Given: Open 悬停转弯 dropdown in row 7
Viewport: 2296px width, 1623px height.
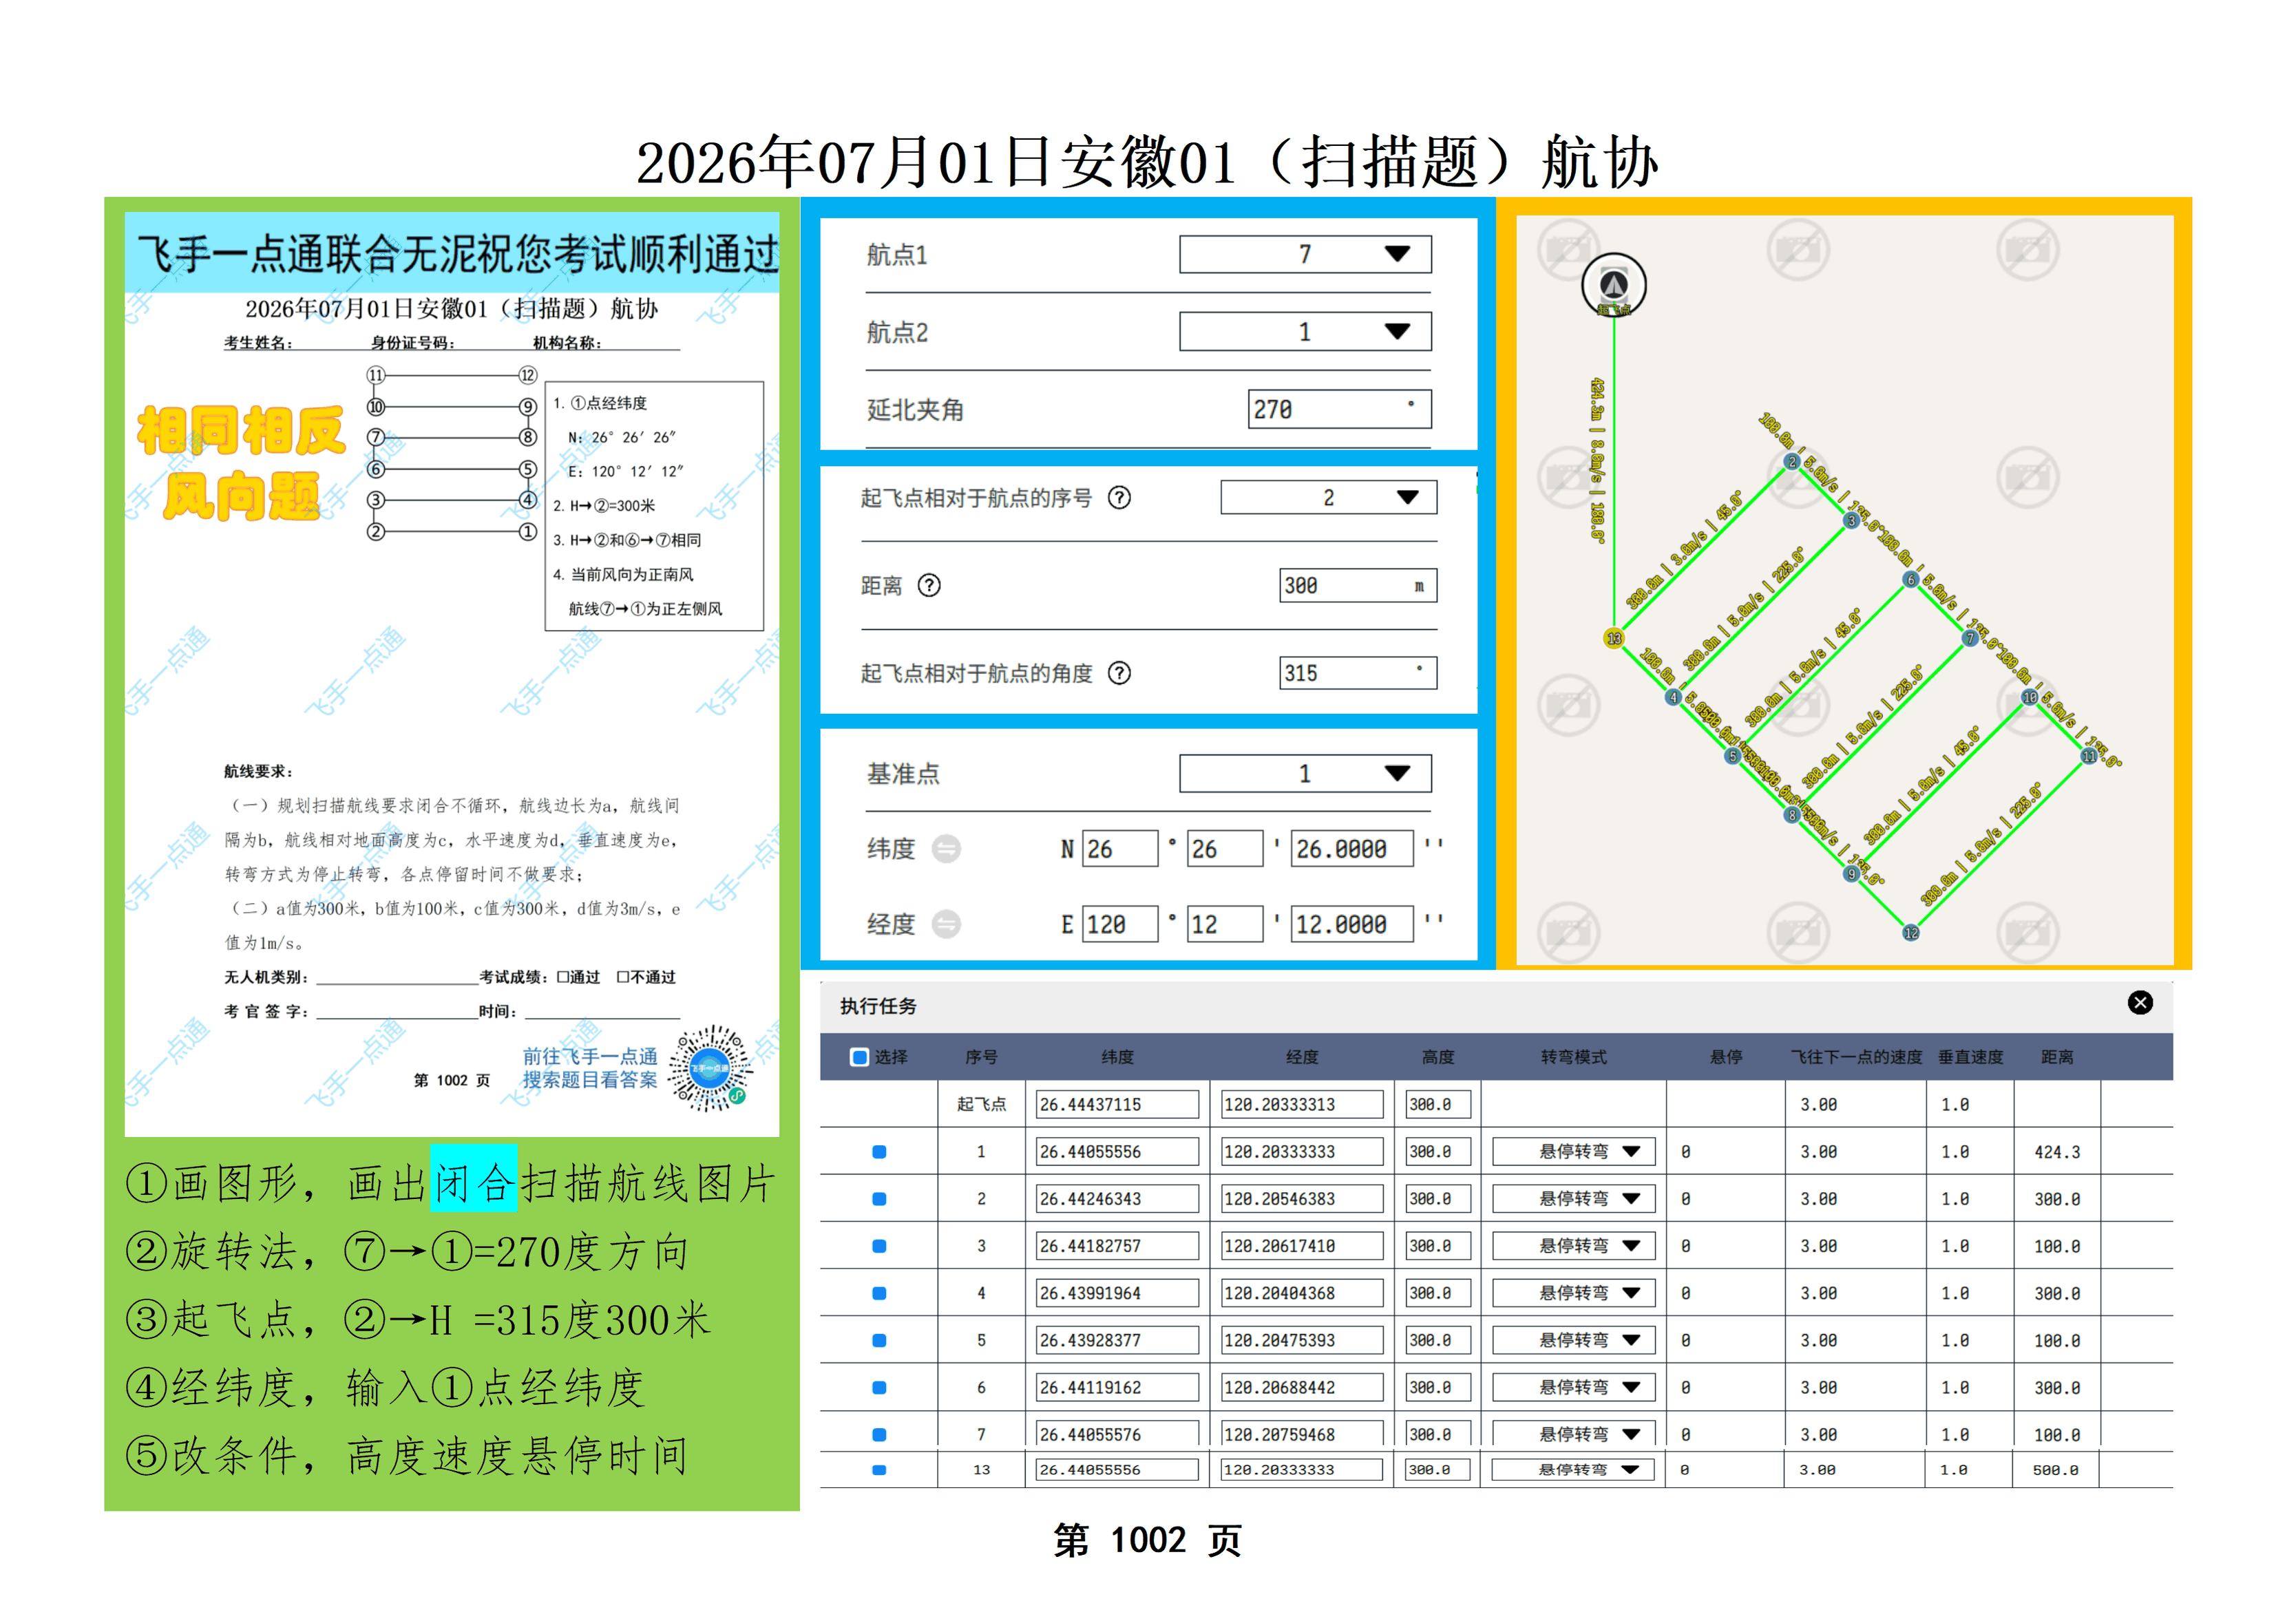Looking at the screenshot, I should pyautogui.click(x=1573, y=1434).
